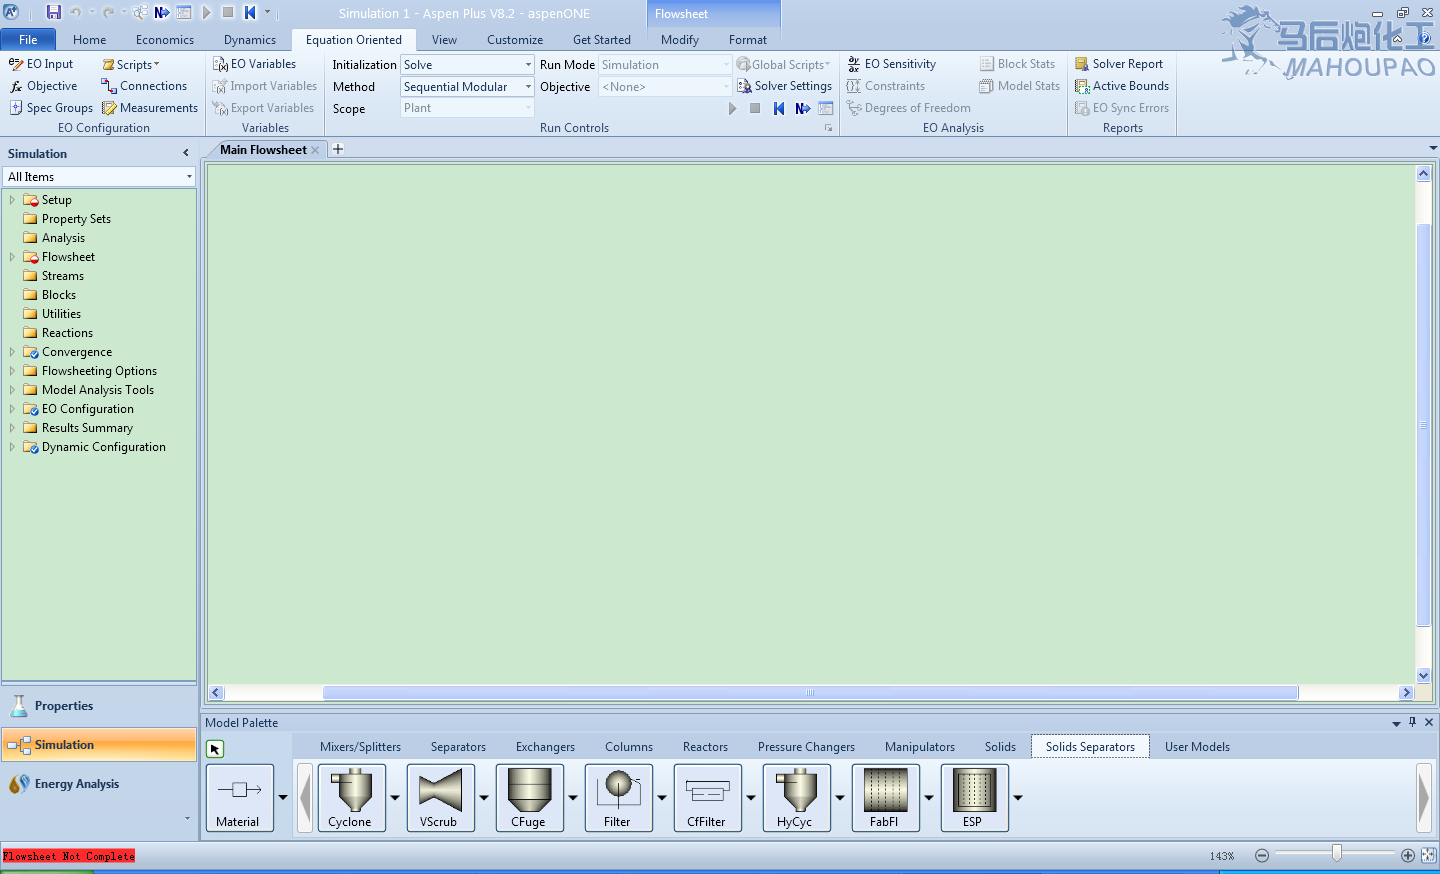Click the Reset button in Run Controls
The height and width of the screenshot is (874, 1440).
778,108
